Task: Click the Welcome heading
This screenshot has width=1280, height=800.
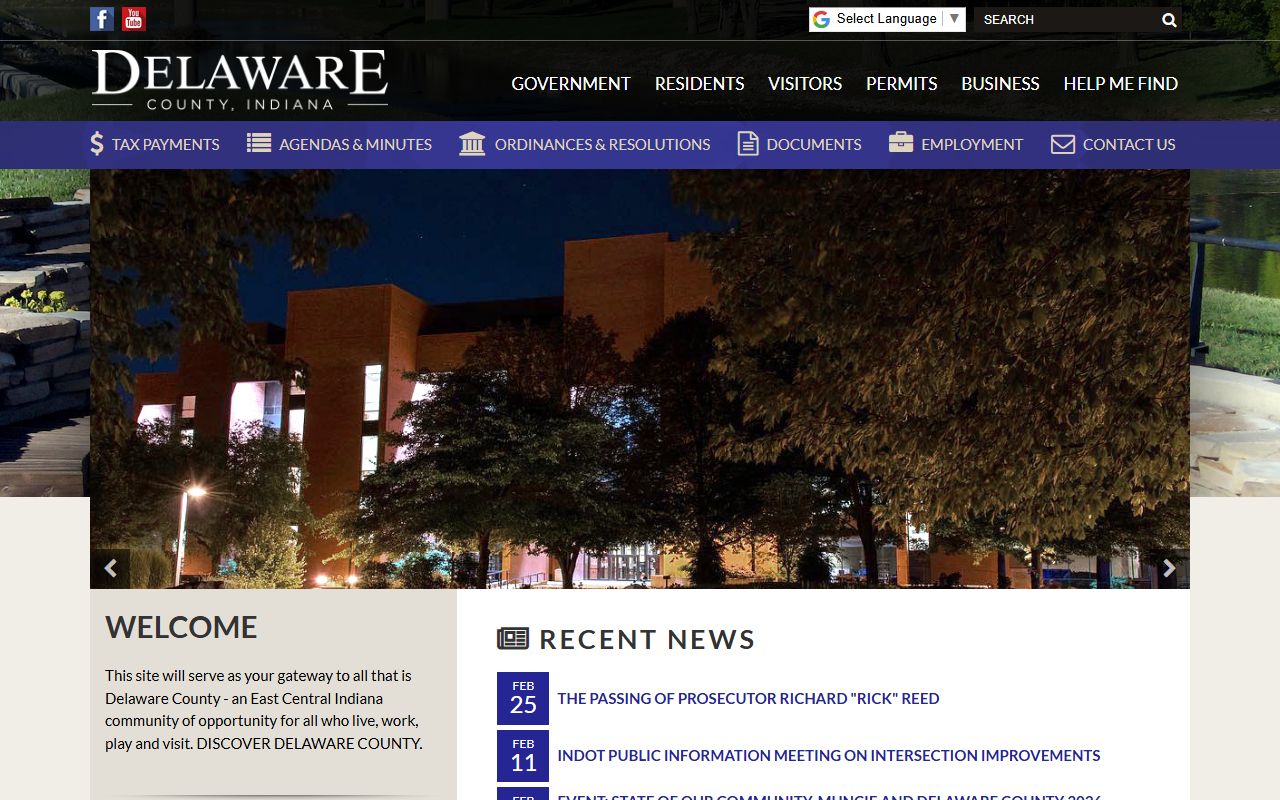Action: tap(181, 627)
